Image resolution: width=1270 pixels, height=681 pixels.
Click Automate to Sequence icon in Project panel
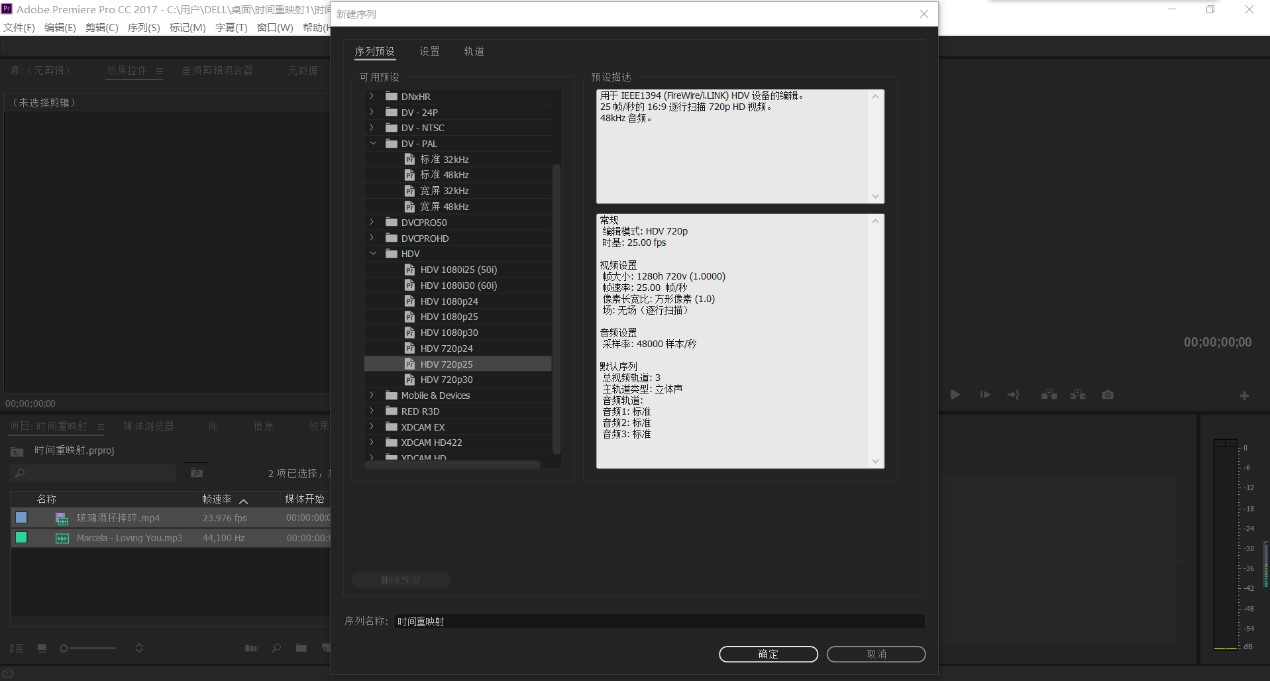click(x=252, y=648)
